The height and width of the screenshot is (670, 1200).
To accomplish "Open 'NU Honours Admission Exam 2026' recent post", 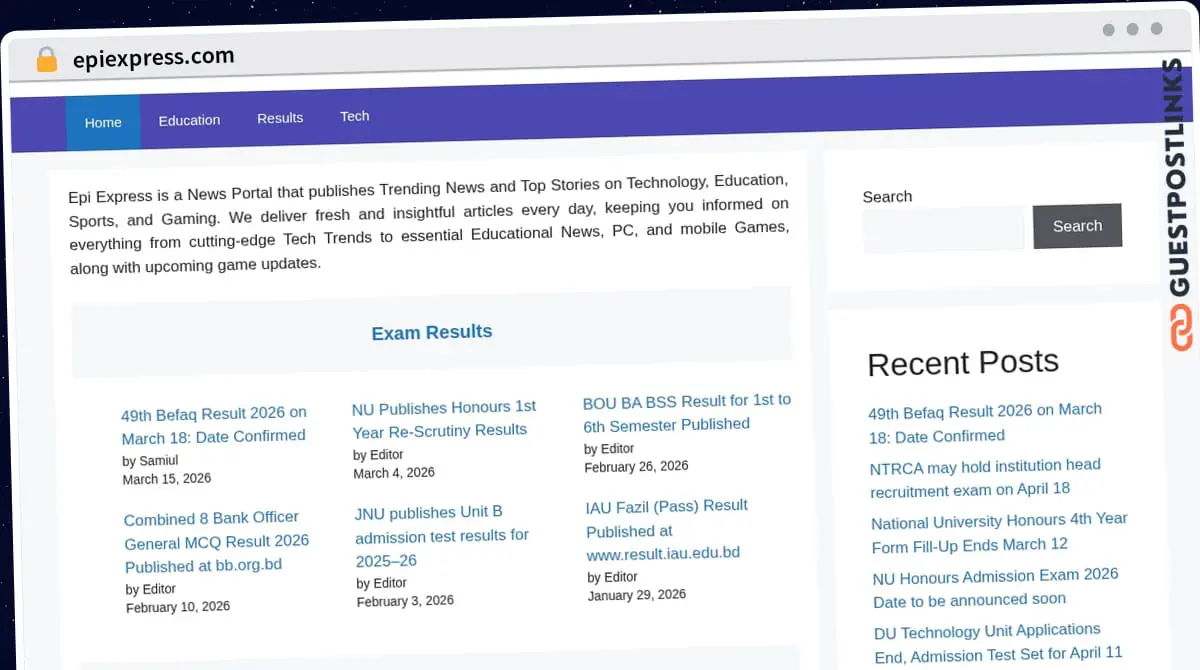I will 995,588.
